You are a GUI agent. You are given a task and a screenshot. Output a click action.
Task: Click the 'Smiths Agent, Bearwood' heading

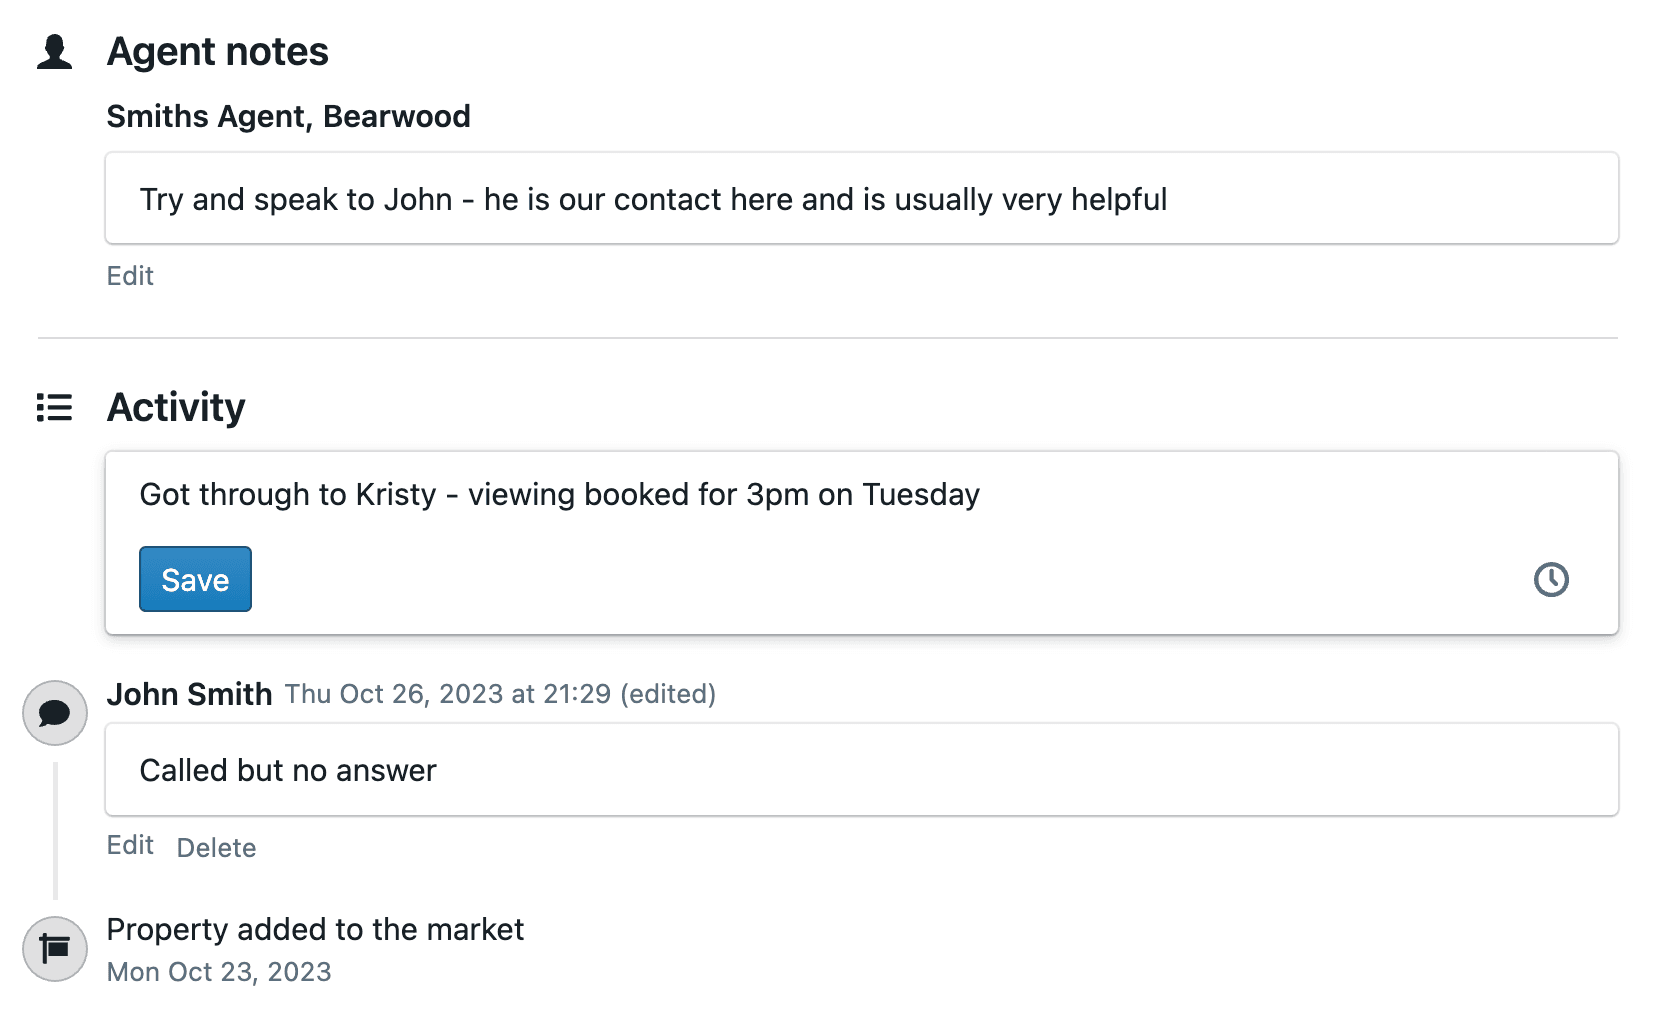pyautogui.click(x=288, y=116)
